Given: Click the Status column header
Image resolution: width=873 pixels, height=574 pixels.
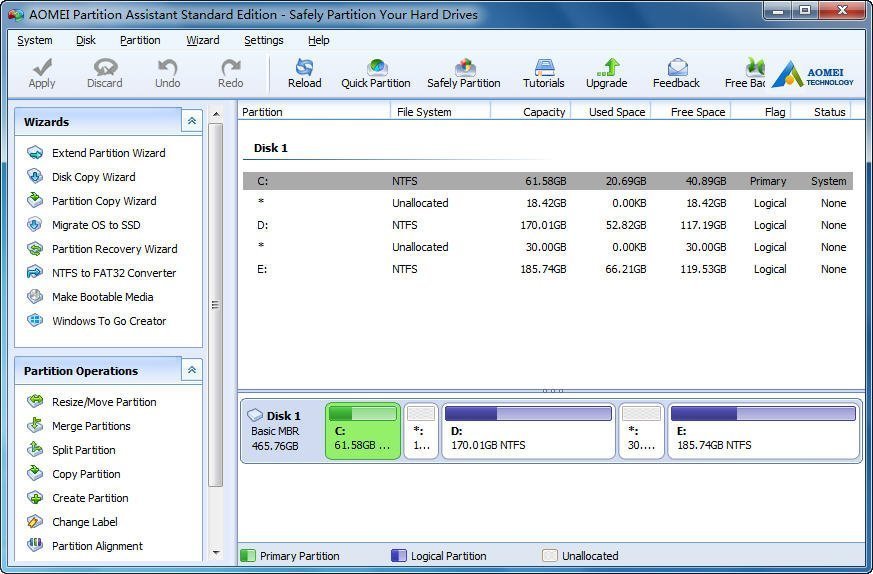Looking at the screenshot, I should click(821, 112).
